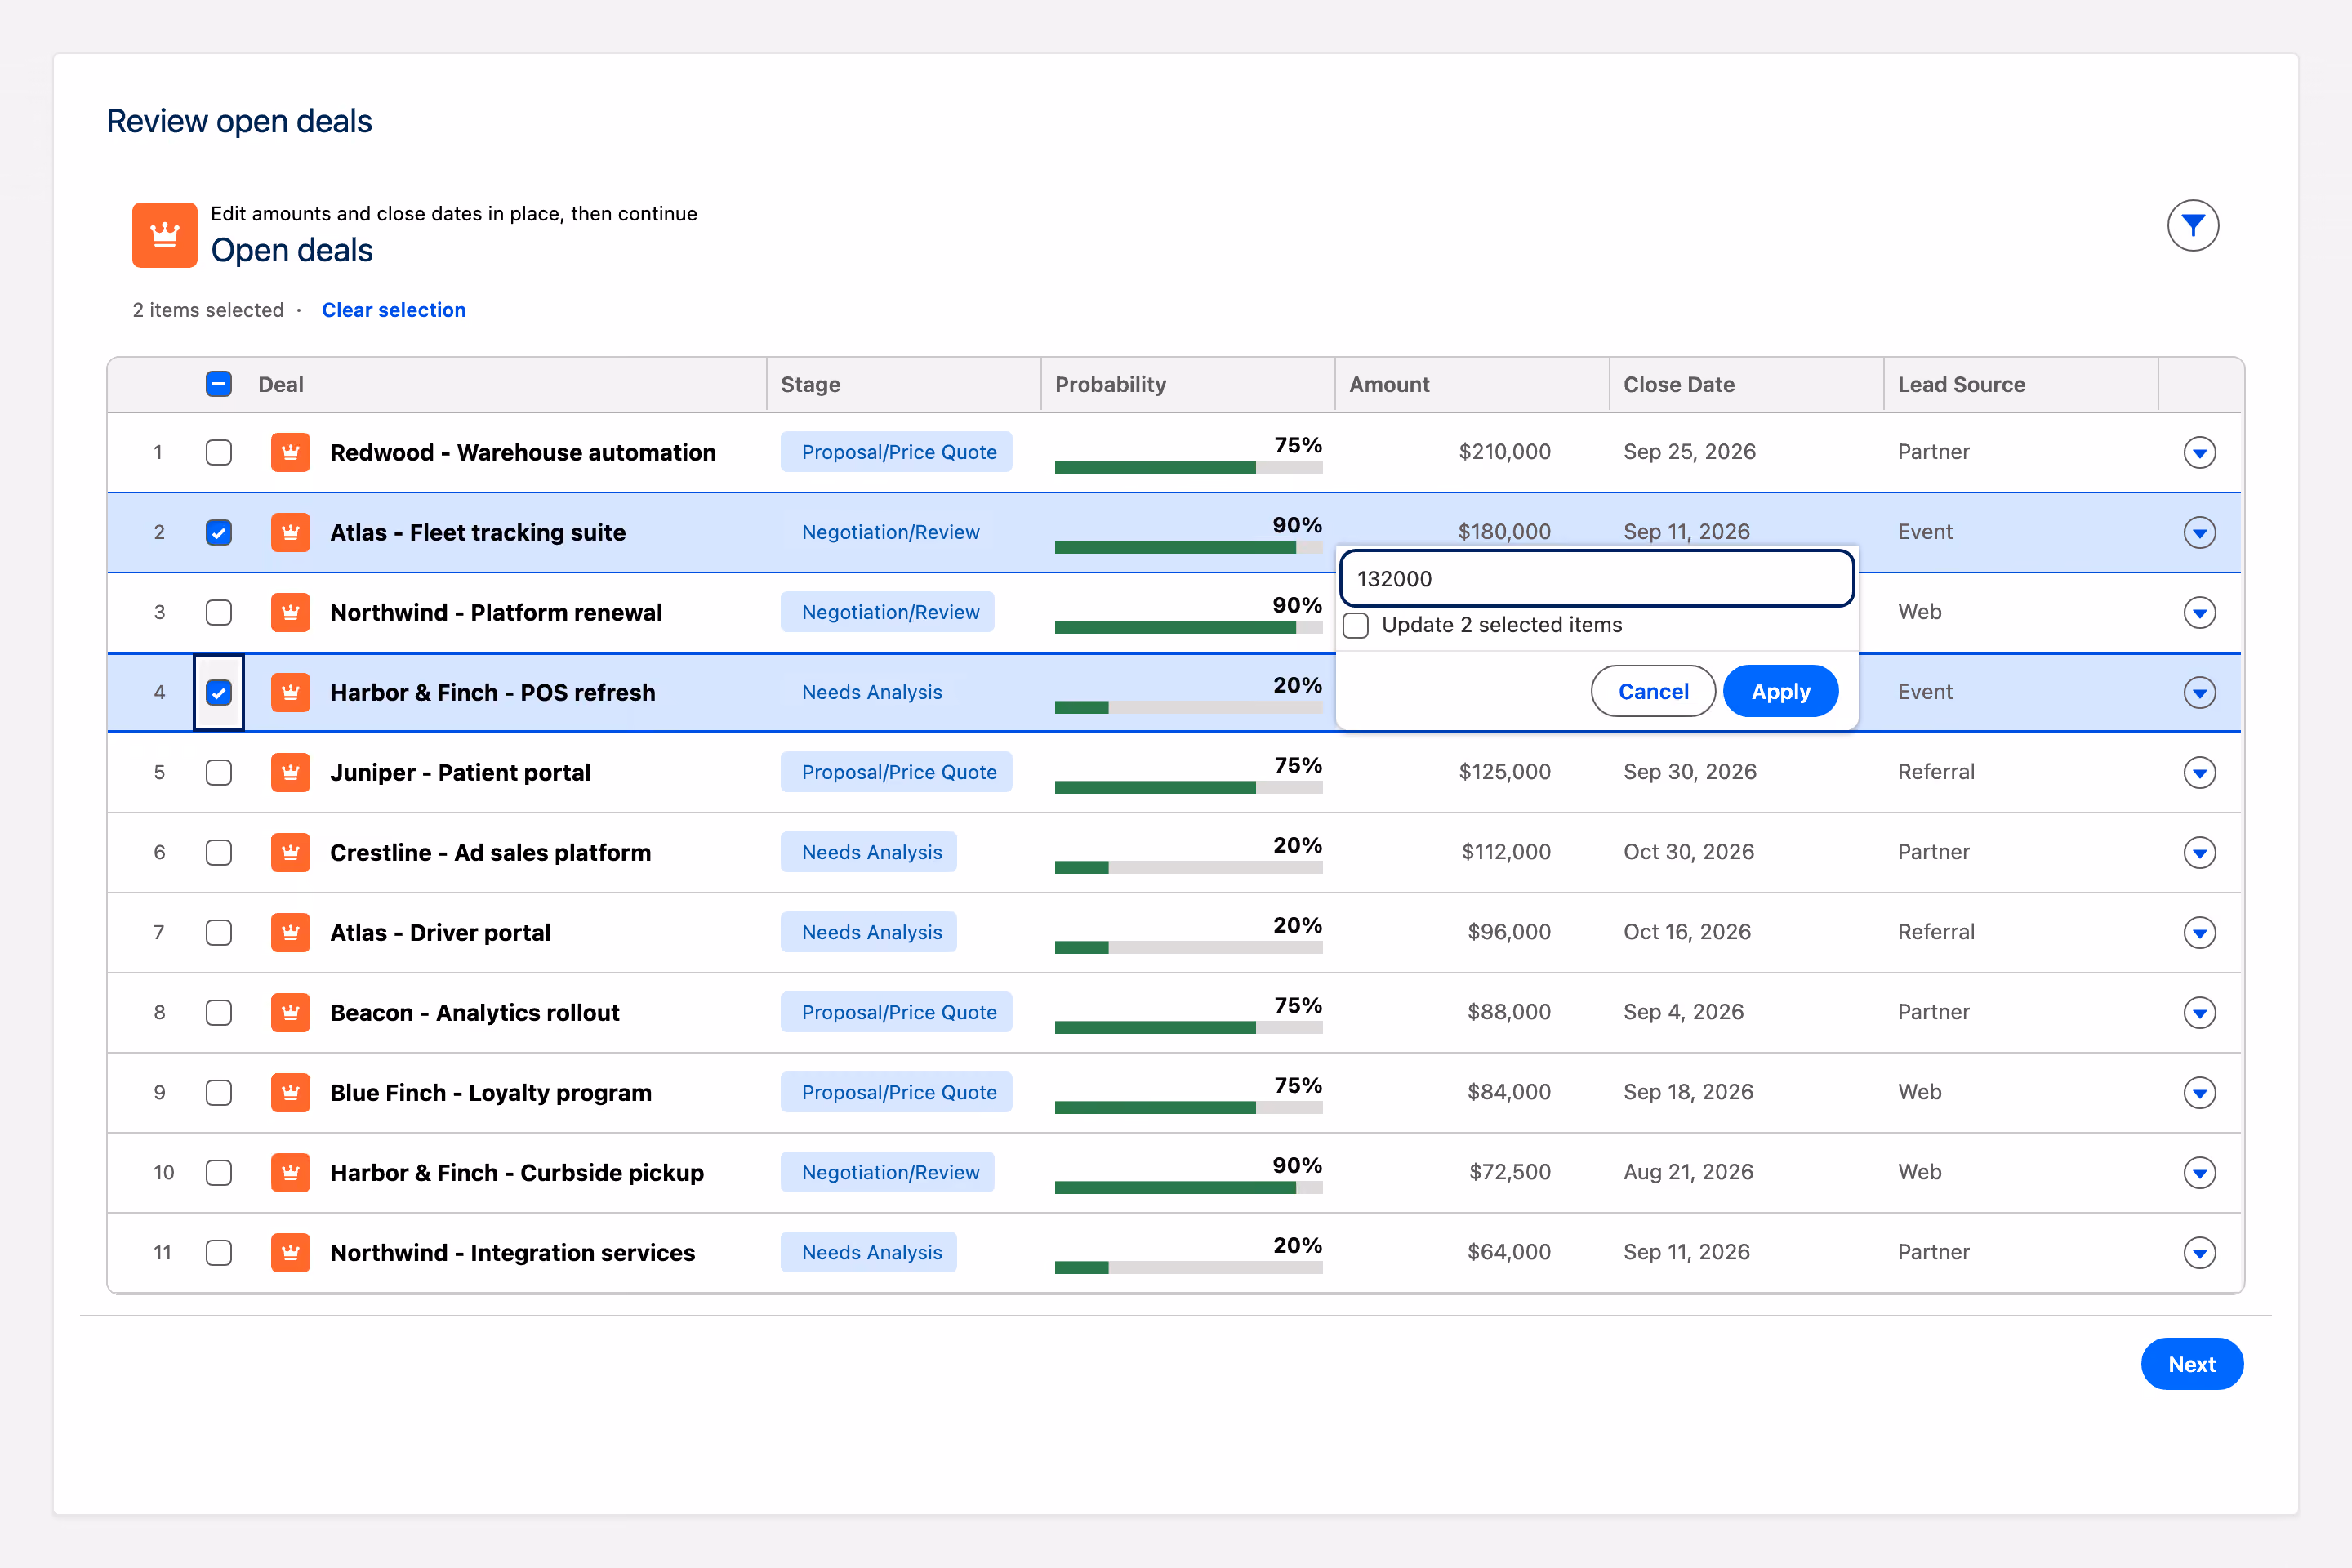The image size is (2352, 1568).
Task: Click Beacon - Analytics rollout opportunity icon
Action: pyautogui.click(x=290, y=1012)
